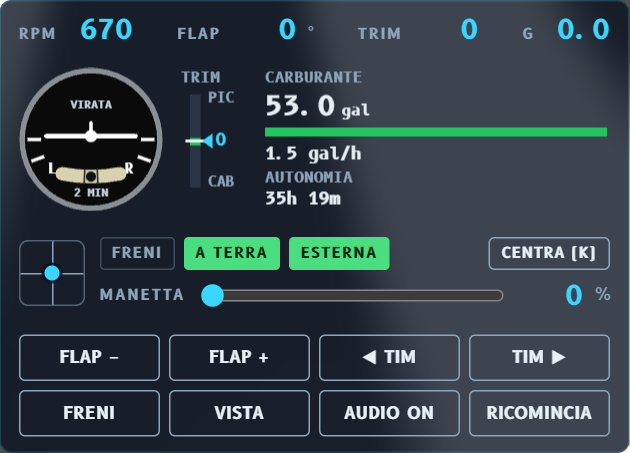Click the AUTONOMIA label
Image resolution: width=630 pixels, height=453 pixels.
pos(309,177)
